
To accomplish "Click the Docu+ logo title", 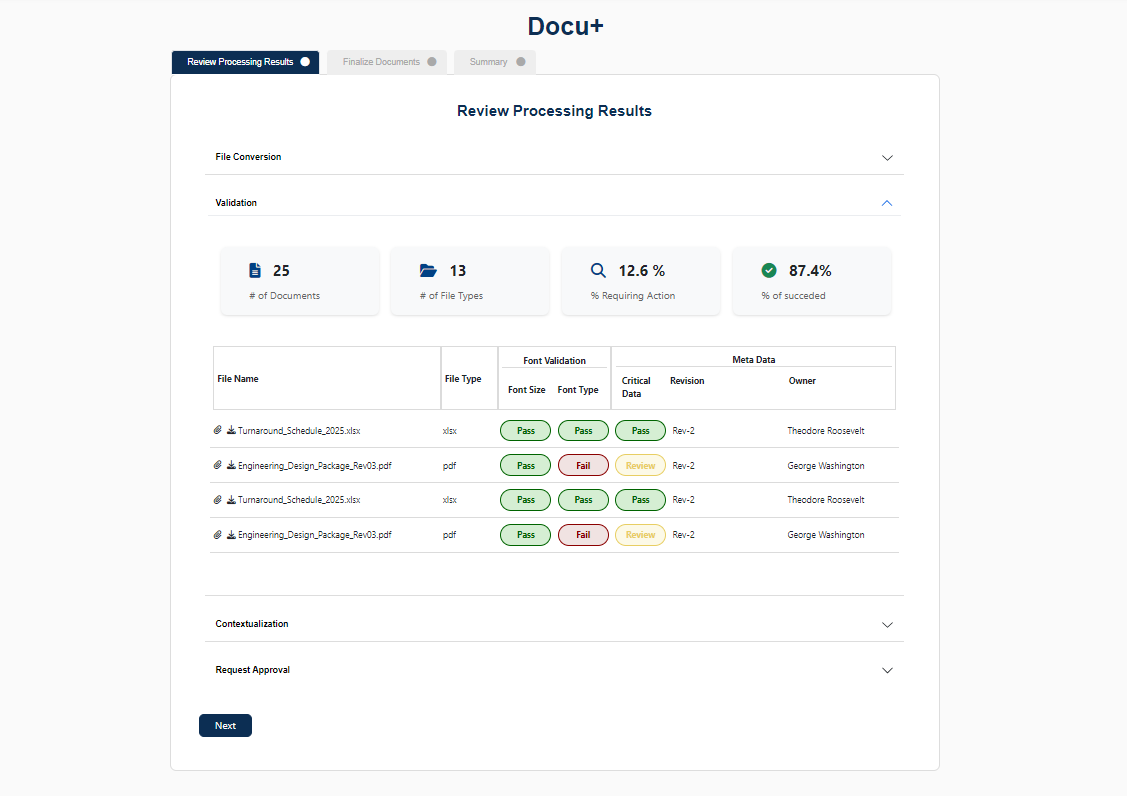I will click(x=565, y=26).
